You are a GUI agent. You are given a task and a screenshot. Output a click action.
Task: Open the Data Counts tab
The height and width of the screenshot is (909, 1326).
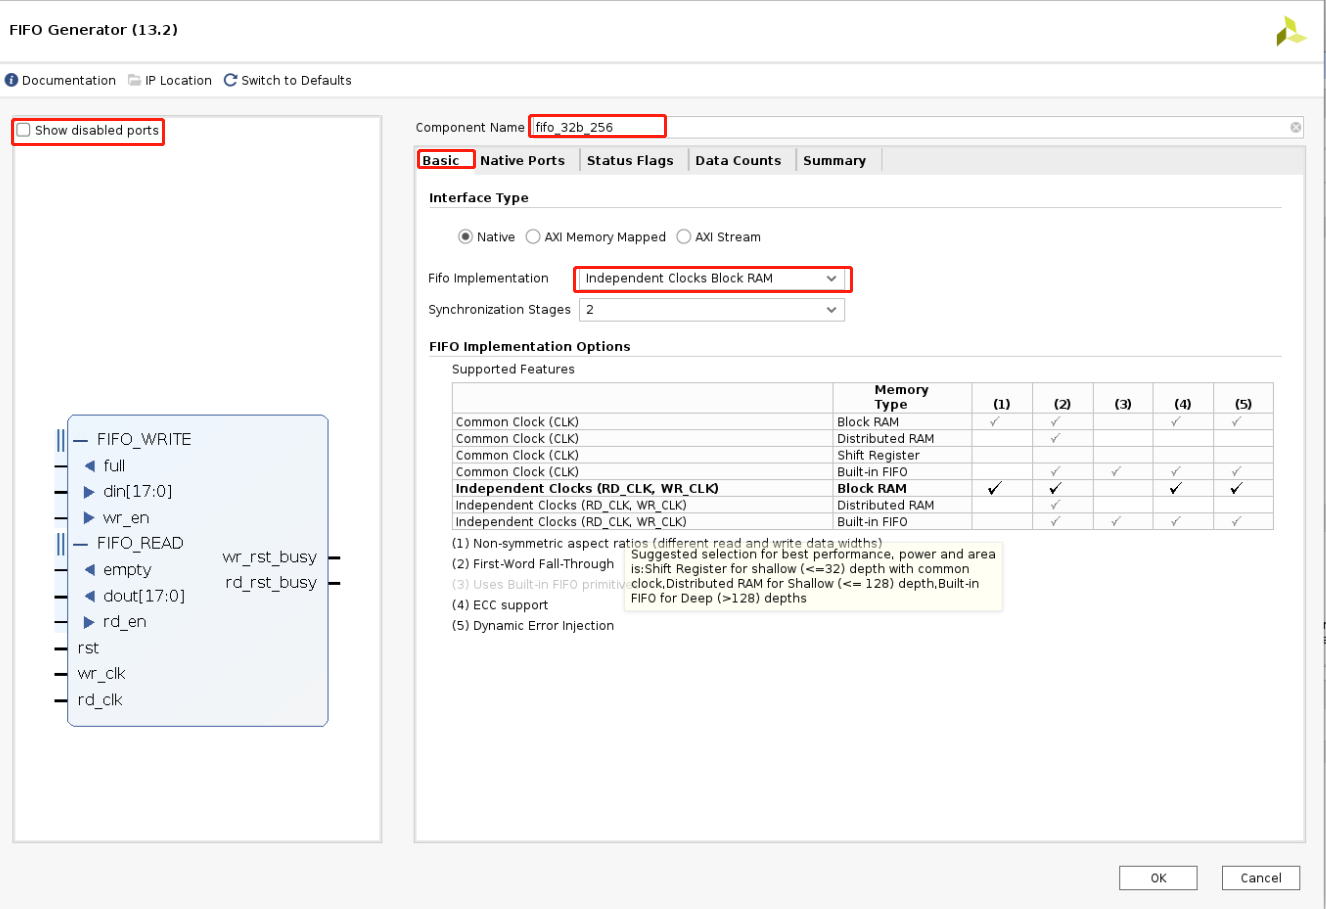point(739,160)
